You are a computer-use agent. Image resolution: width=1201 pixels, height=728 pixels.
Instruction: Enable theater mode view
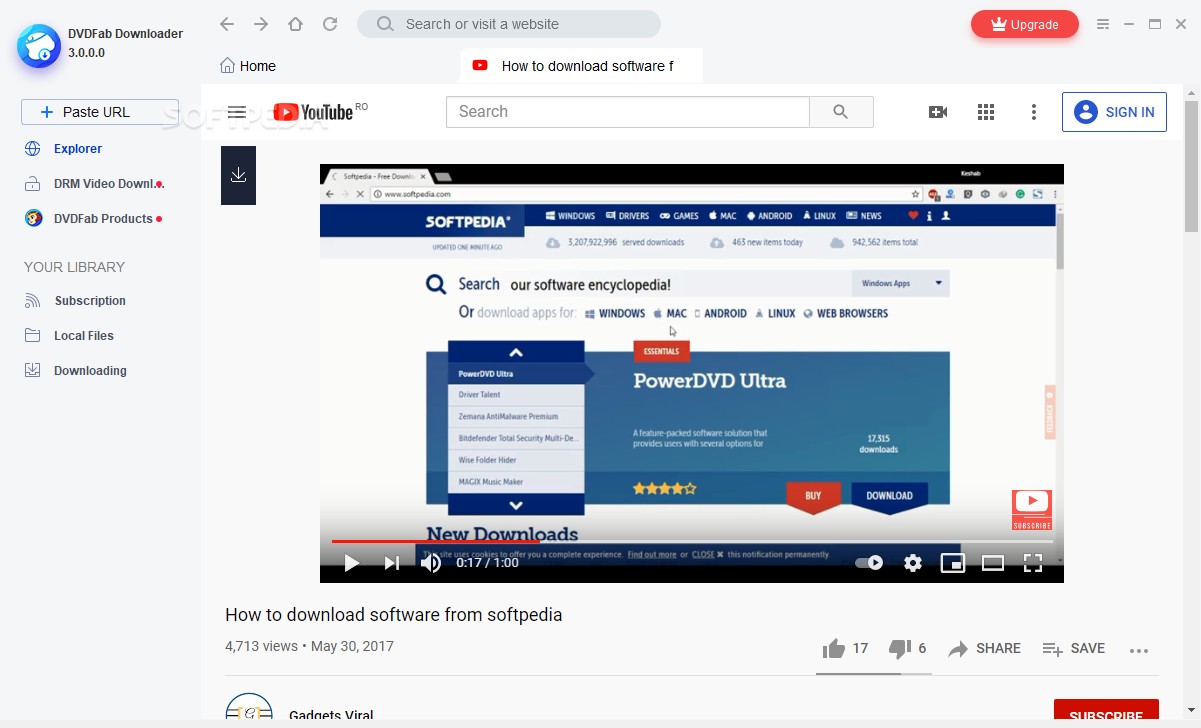[993, 563]
